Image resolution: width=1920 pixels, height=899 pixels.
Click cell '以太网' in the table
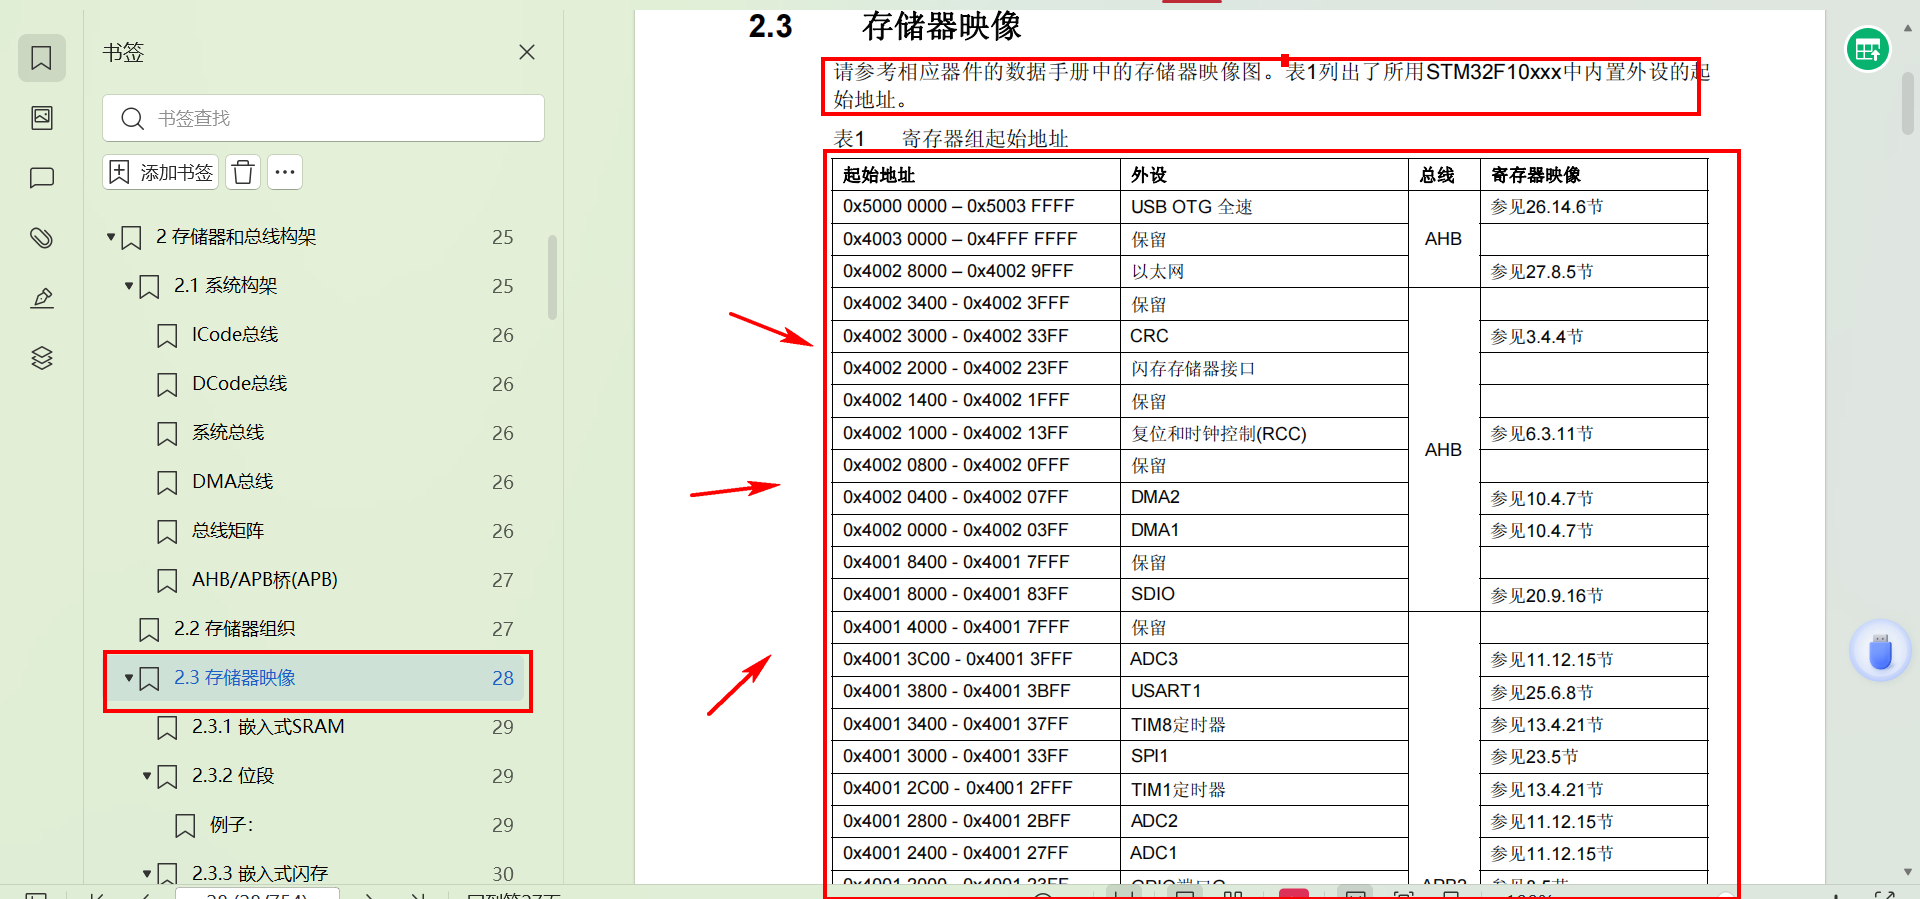point(1157,272)
